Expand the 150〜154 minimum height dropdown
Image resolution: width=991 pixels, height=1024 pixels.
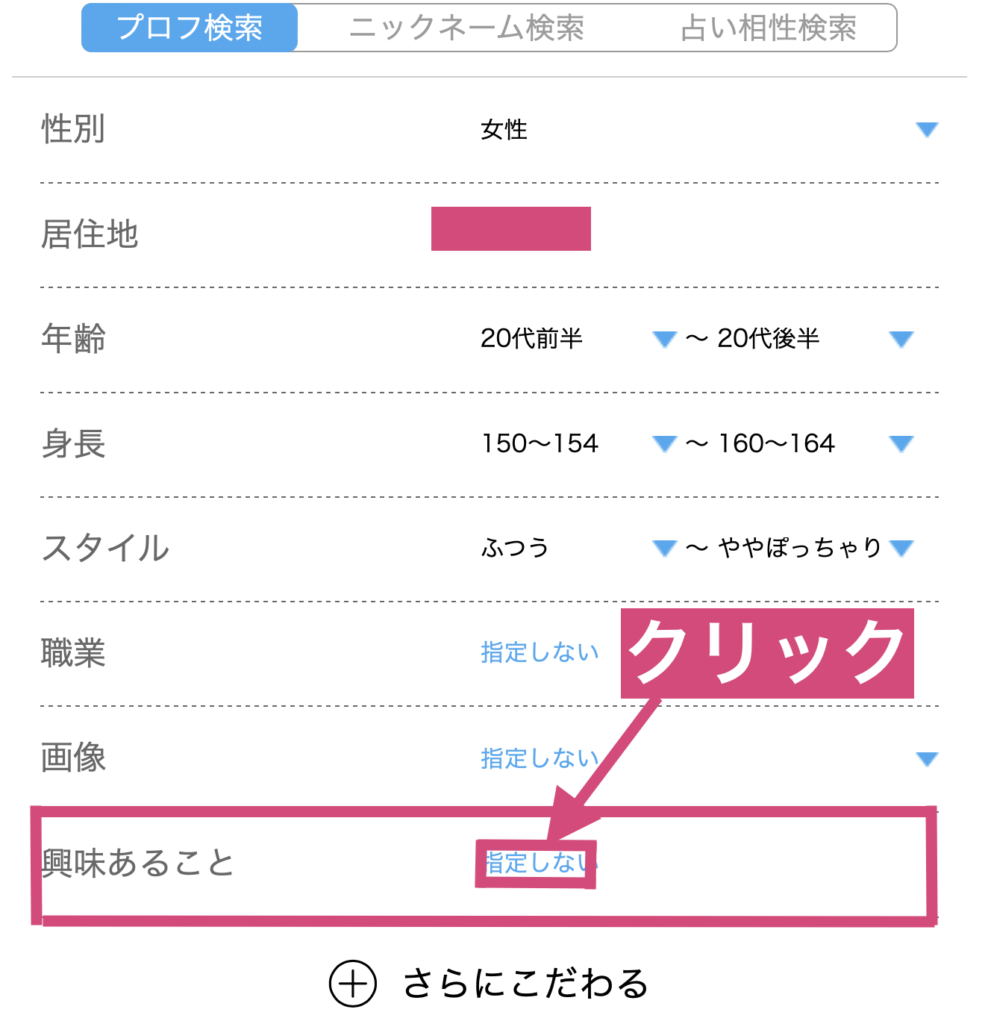664,443
